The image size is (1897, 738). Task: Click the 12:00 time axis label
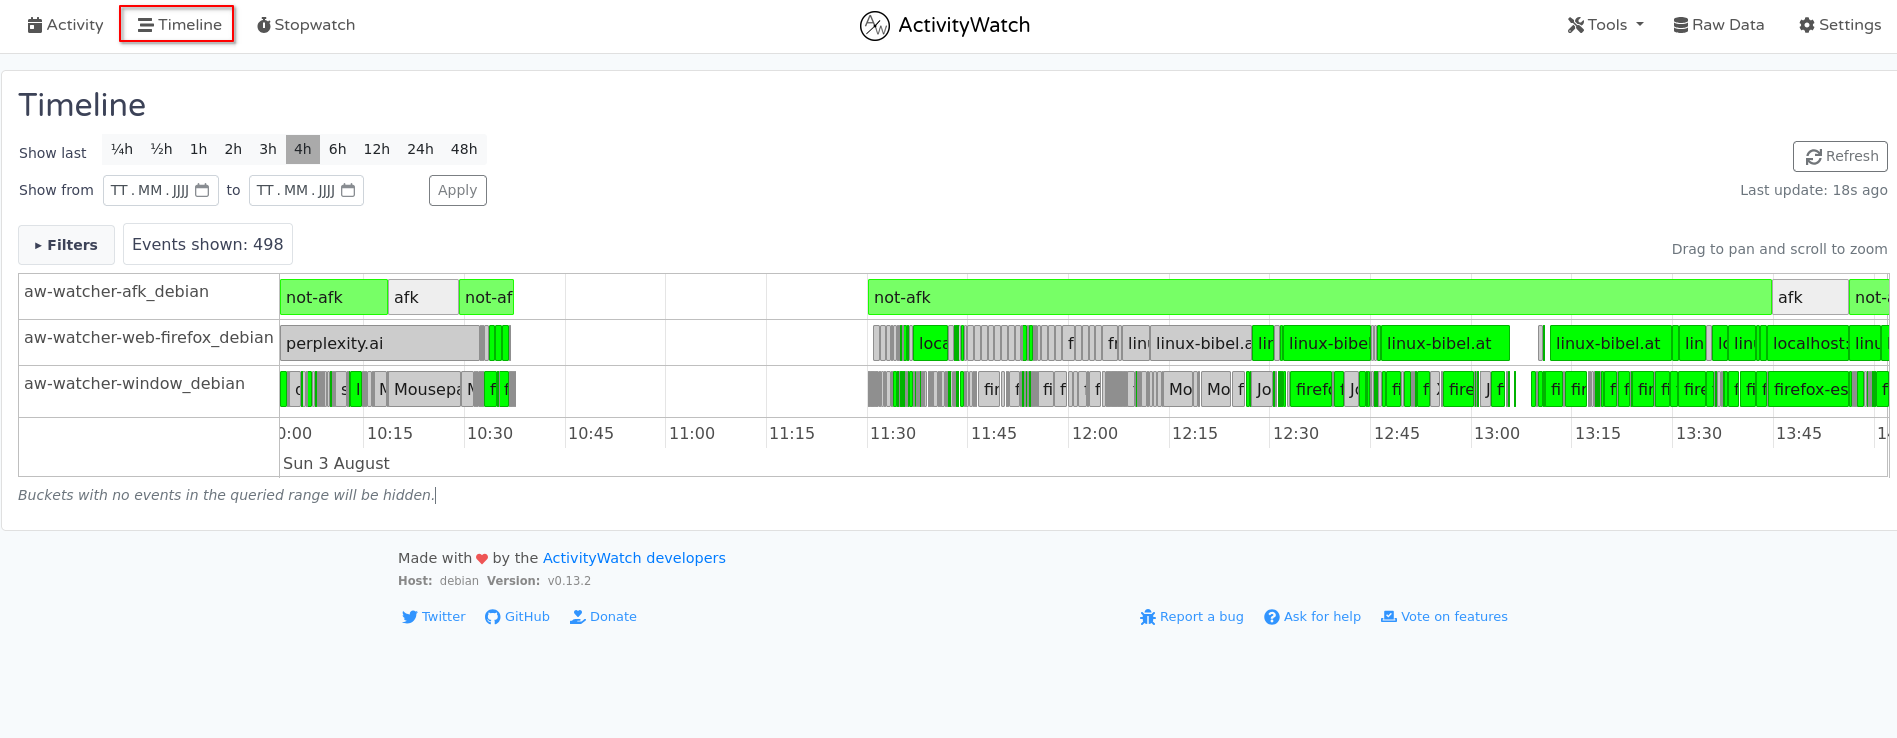click(1095, 433)
